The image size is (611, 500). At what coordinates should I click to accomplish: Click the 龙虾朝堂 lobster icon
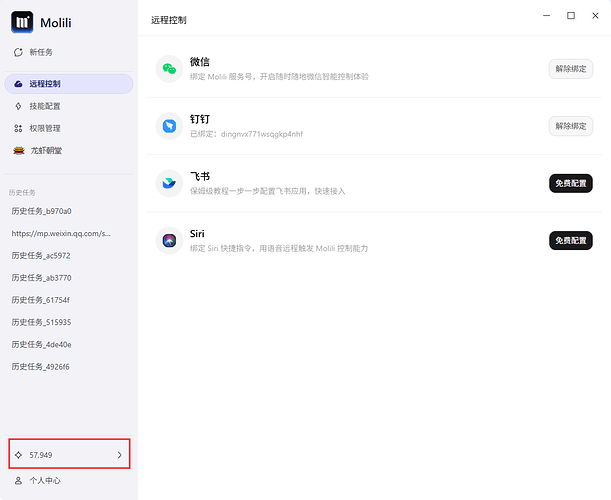tap(18, 151)
